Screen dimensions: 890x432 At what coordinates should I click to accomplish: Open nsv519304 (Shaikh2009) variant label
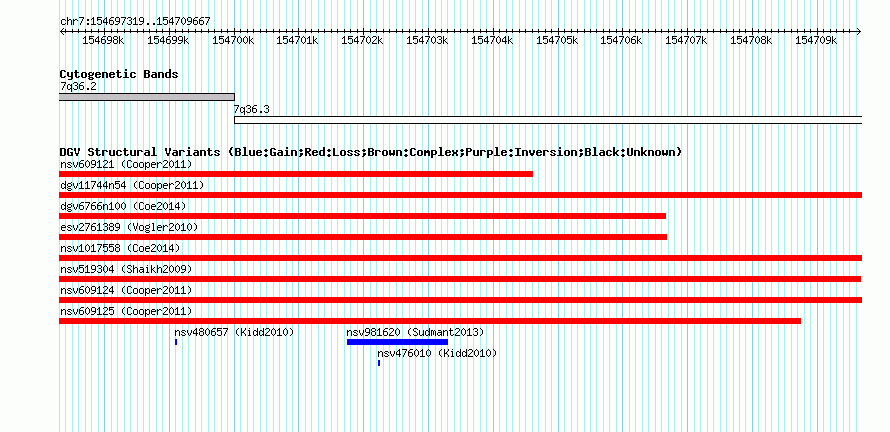tap(126, 270)
